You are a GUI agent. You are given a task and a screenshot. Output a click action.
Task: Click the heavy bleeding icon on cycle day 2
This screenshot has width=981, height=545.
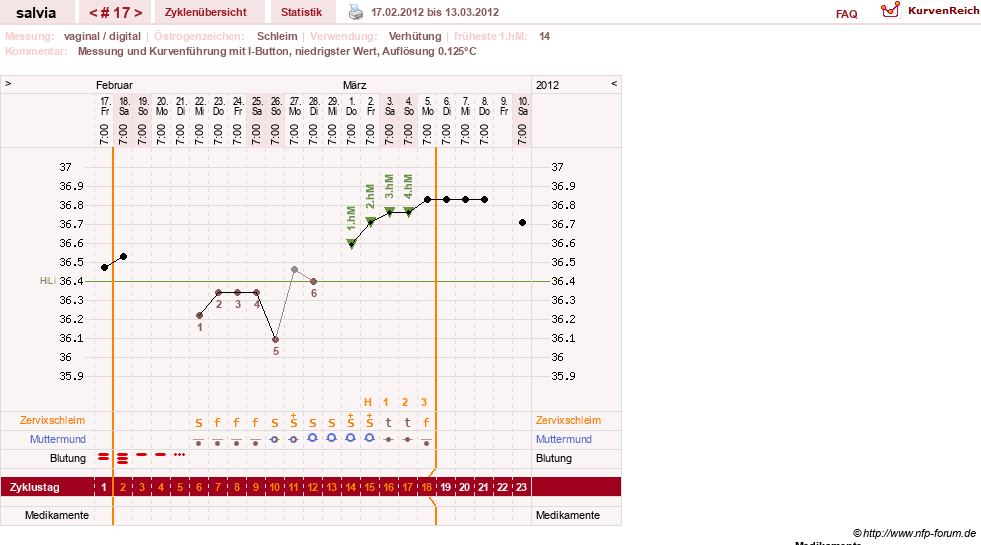point(123,458)
